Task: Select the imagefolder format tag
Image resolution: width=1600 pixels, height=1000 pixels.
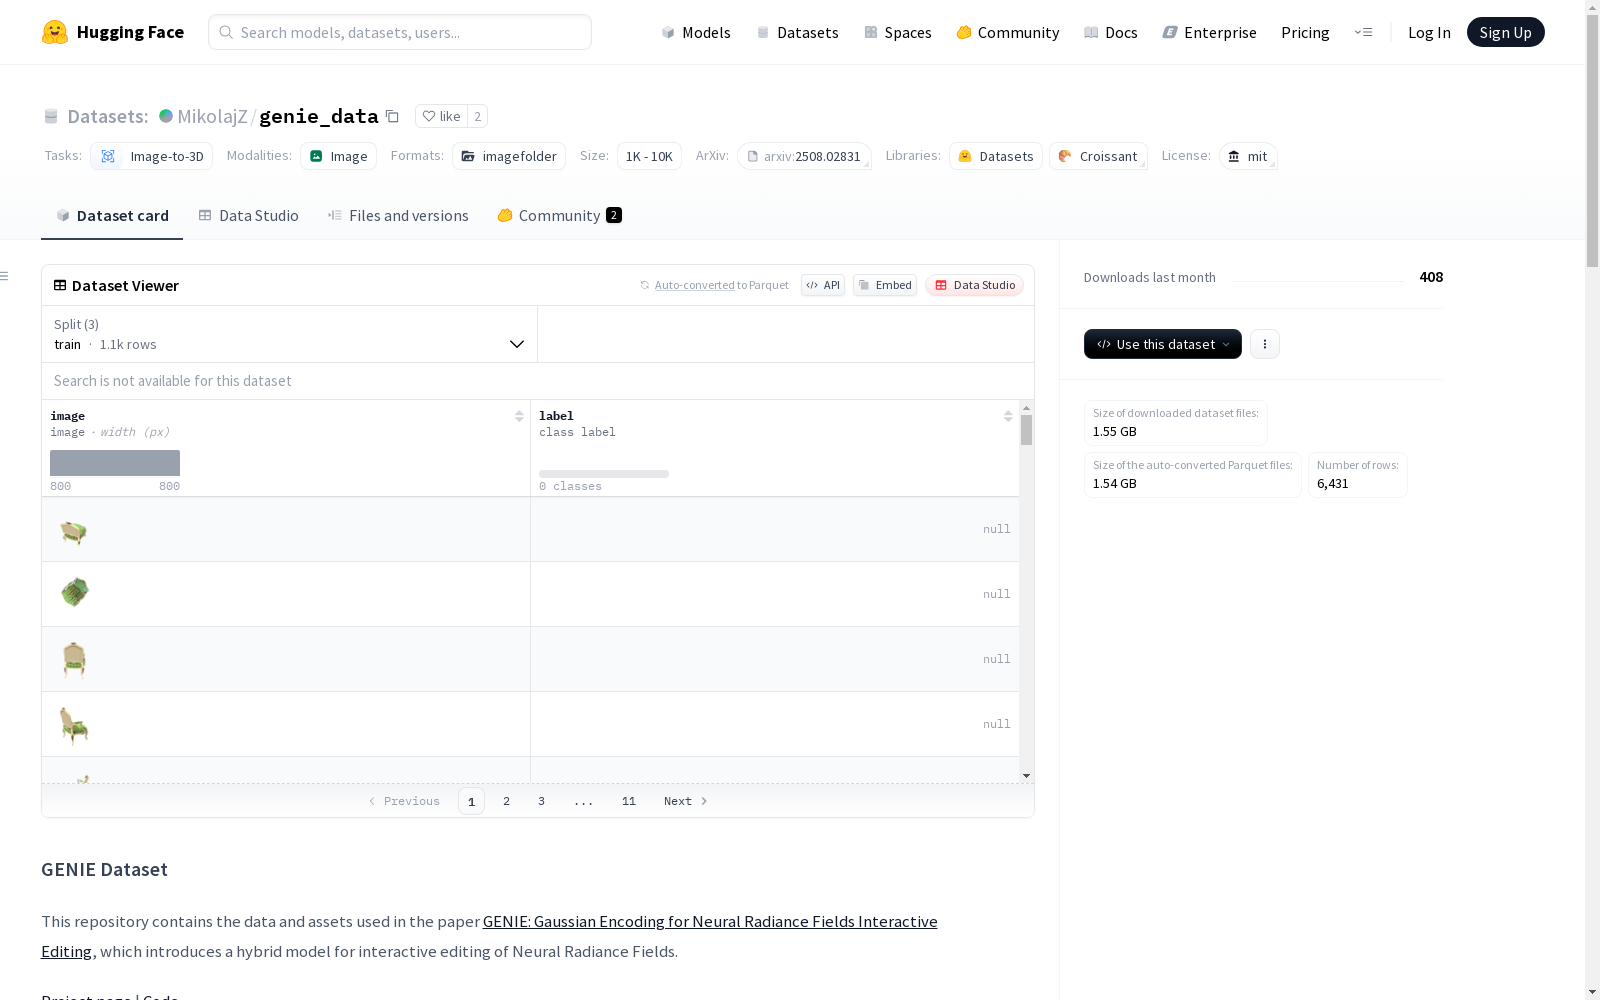Action: coord(509,156)
